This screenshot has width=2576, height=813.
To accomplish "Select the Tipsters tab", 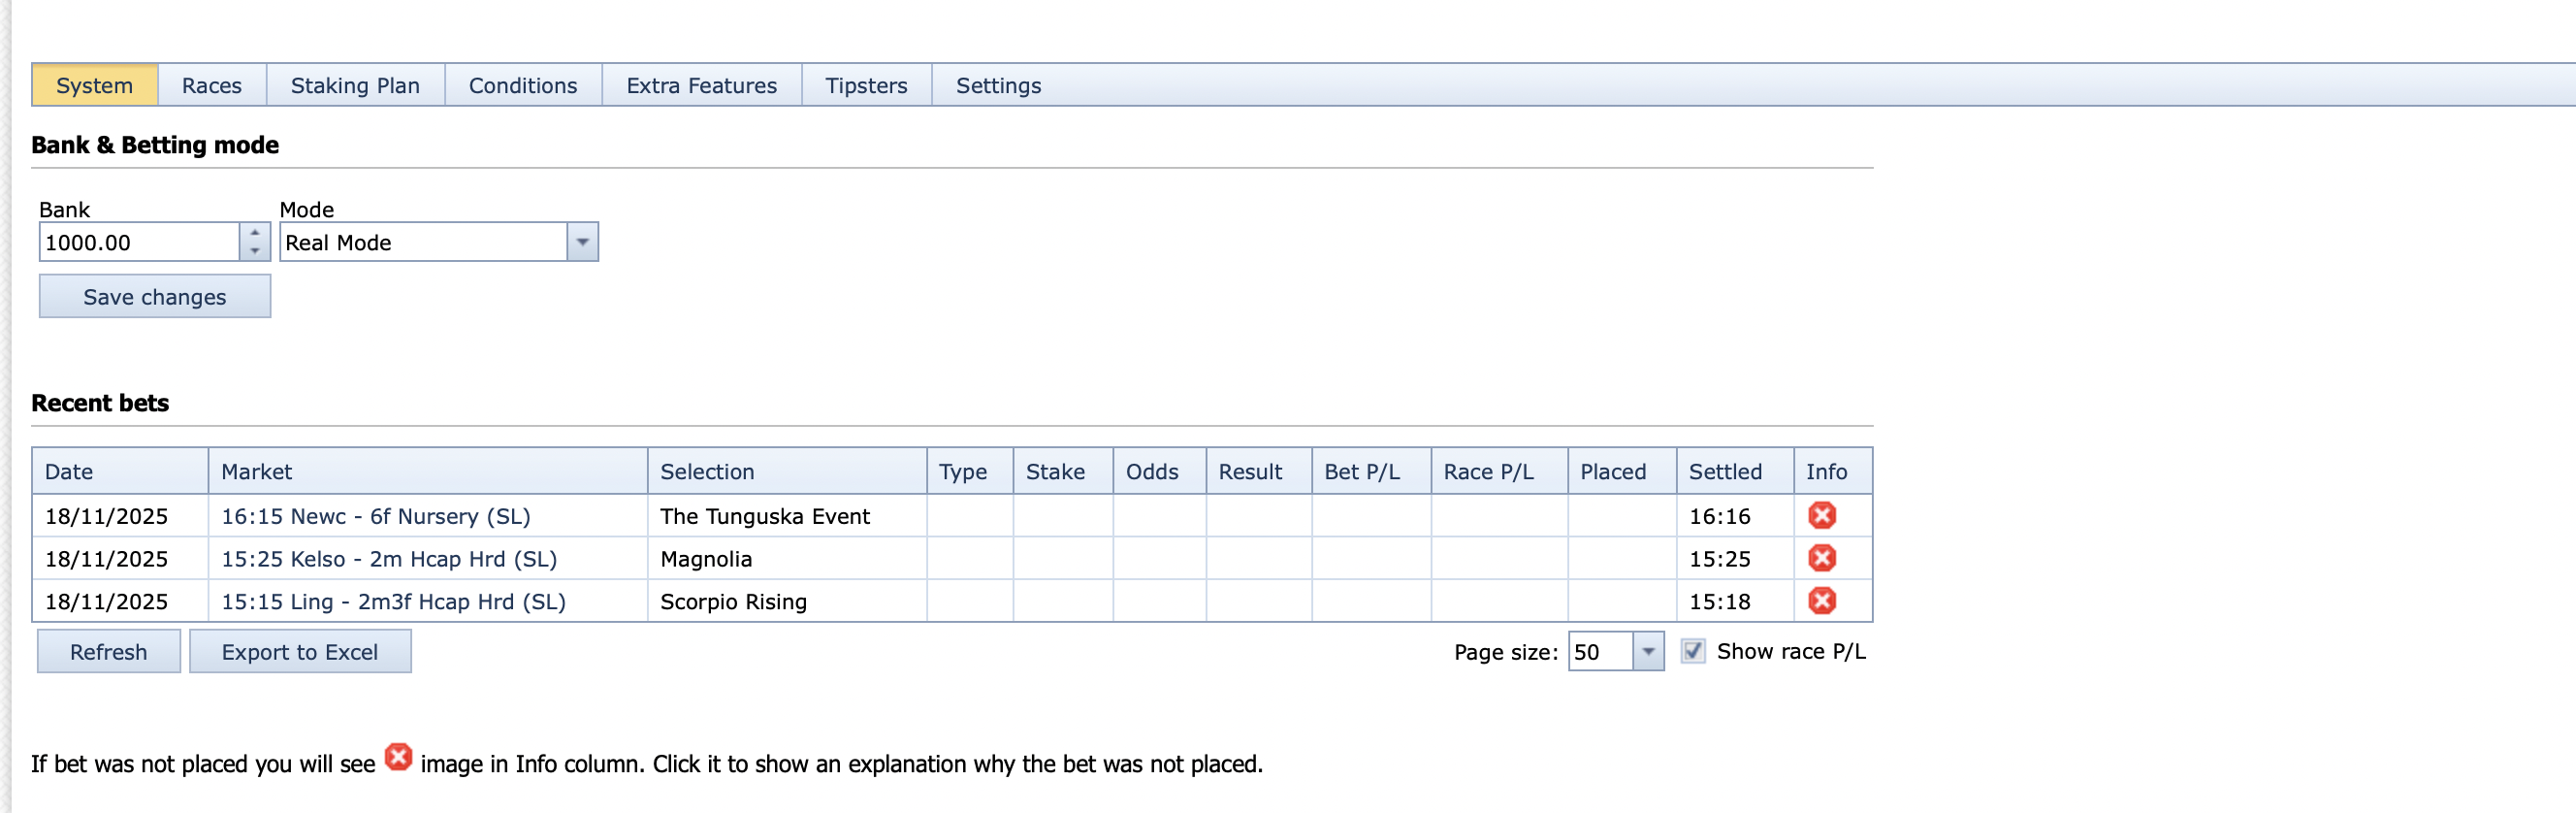I will click(866, 86).
